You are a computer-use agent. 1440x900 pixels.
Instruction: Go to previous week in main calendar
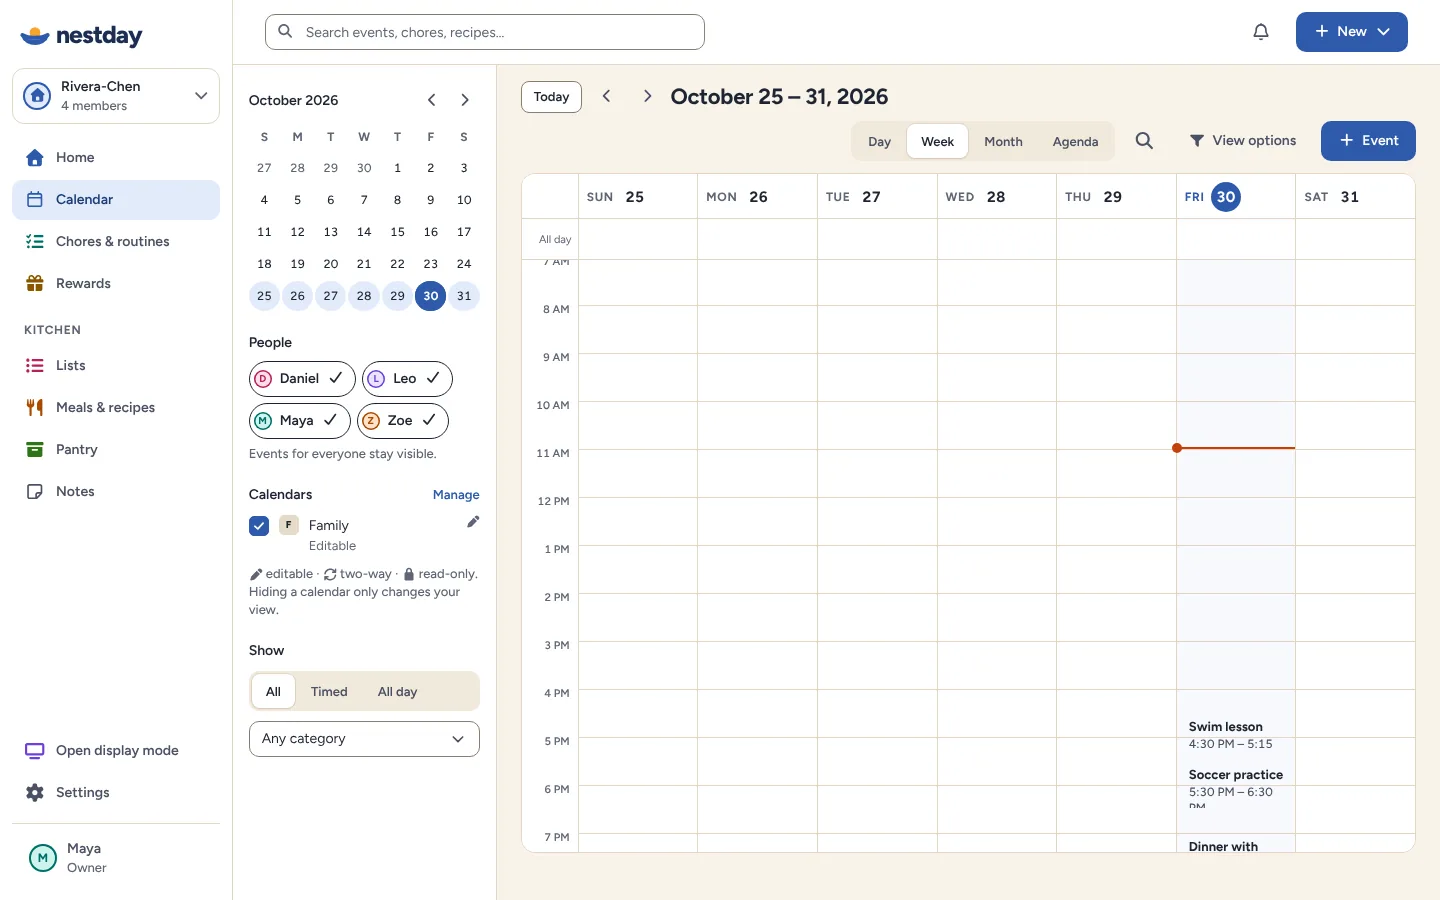(606, 96)
